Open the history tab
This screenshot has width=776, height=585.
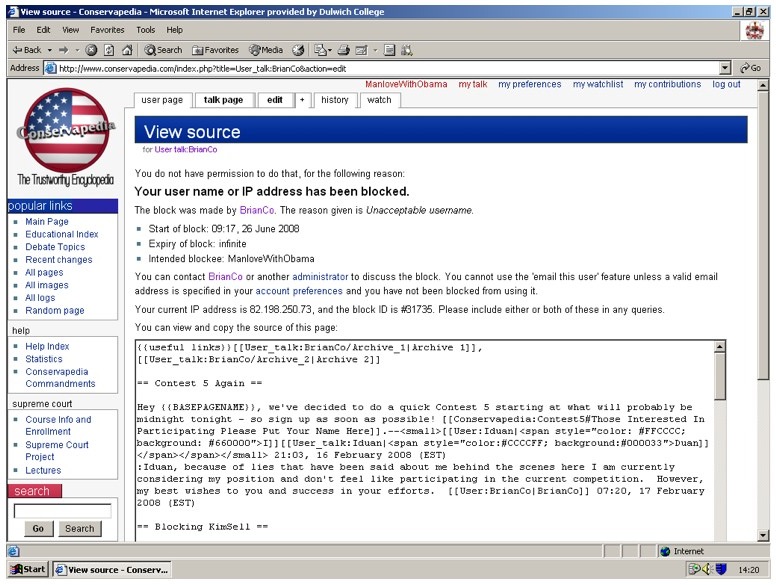[335, 100]
